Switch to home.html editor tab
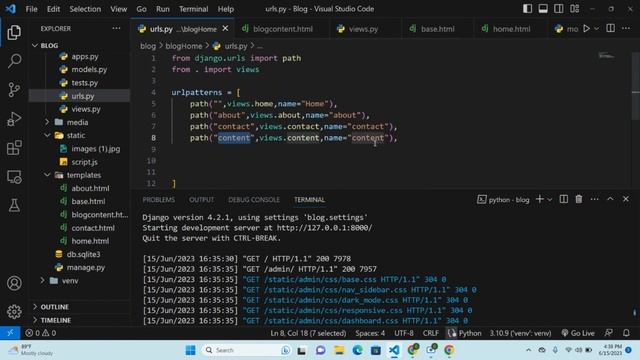Viewport: 640px width, 360px height. [x=511, y=29]
